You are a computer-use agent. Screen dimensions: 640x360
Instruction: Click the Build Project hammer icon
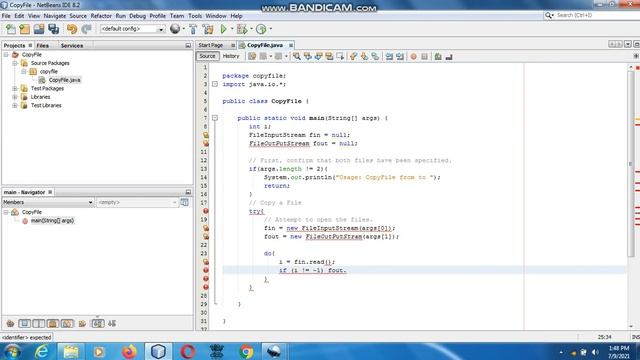(x=193, y=29)
